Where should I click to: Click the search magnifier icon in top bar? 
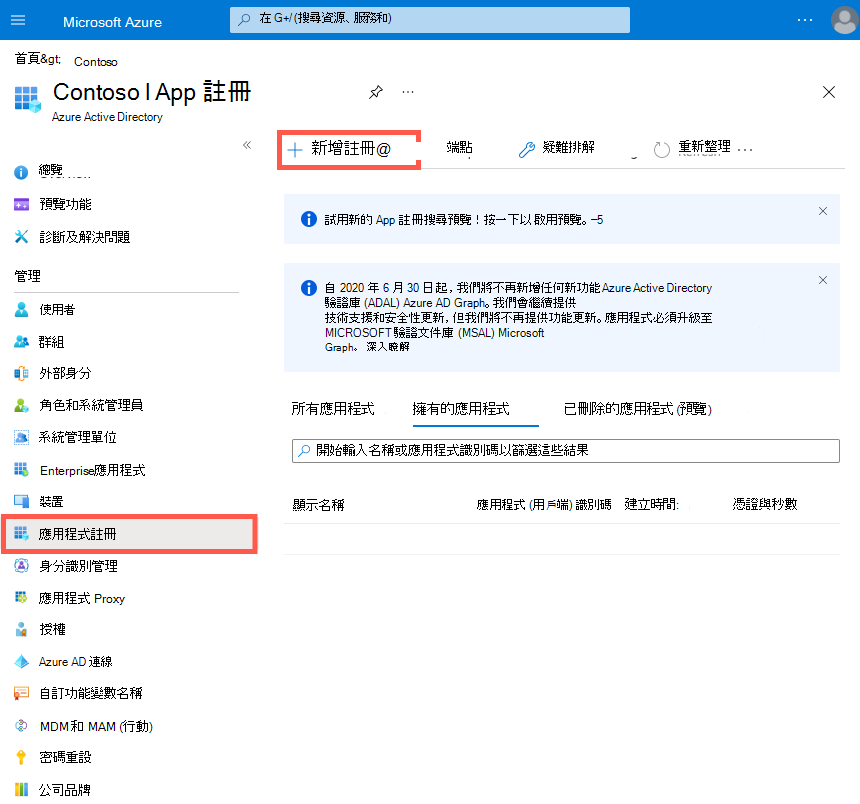245,19
